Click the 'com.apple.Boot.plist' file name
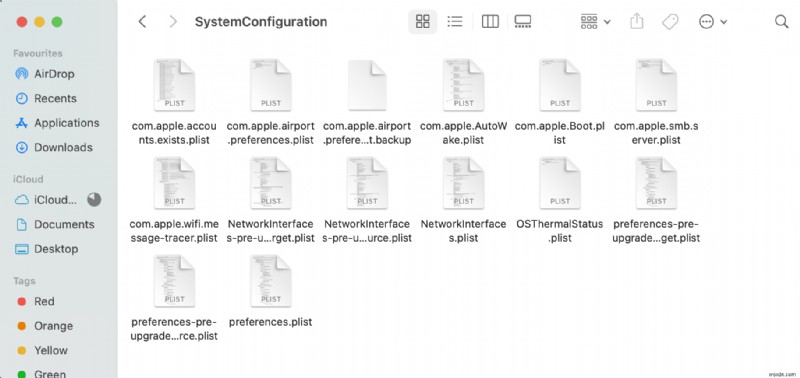The image size is (800, 378). point(560,133)
